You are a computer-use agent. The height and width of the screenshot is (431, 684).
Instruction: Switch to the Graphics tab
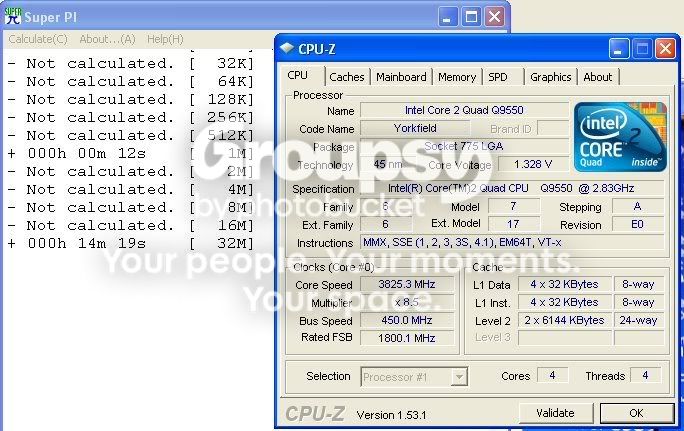pos(551,77)
